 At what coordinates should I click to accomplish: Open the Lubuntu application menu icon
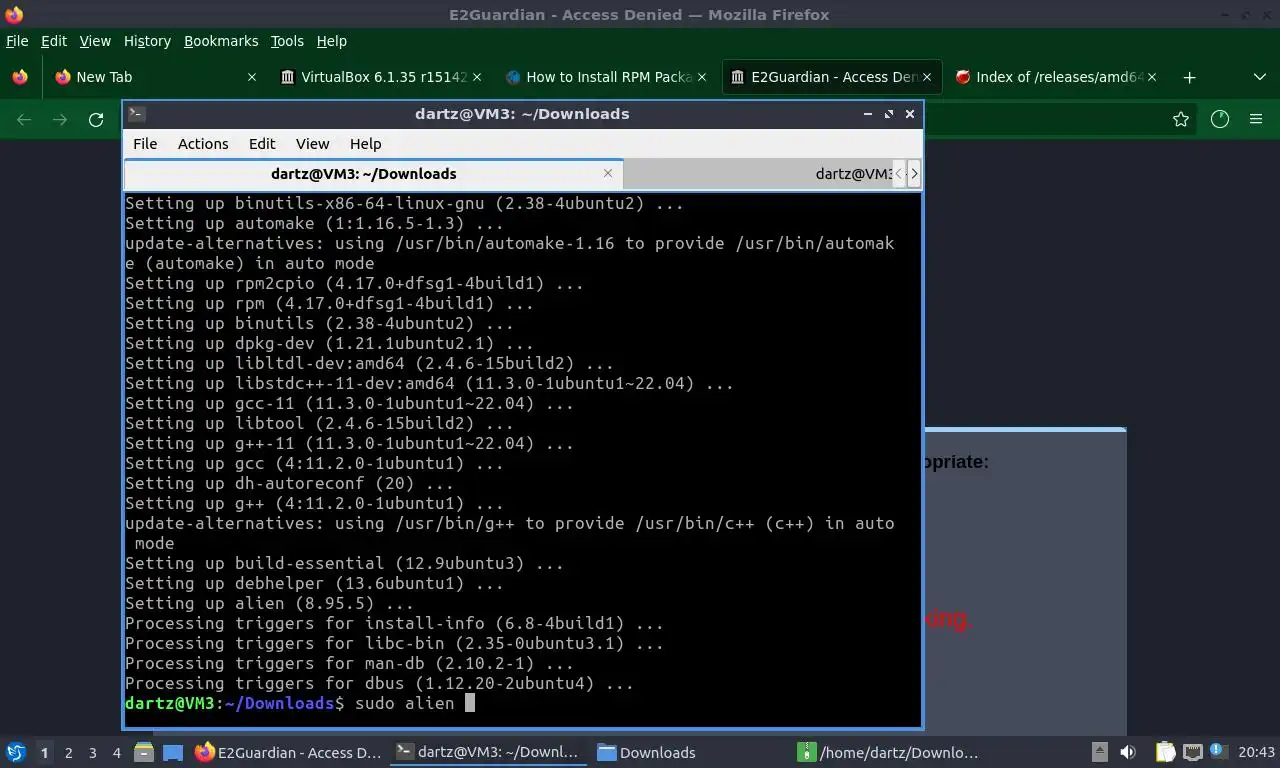point(16,752)
